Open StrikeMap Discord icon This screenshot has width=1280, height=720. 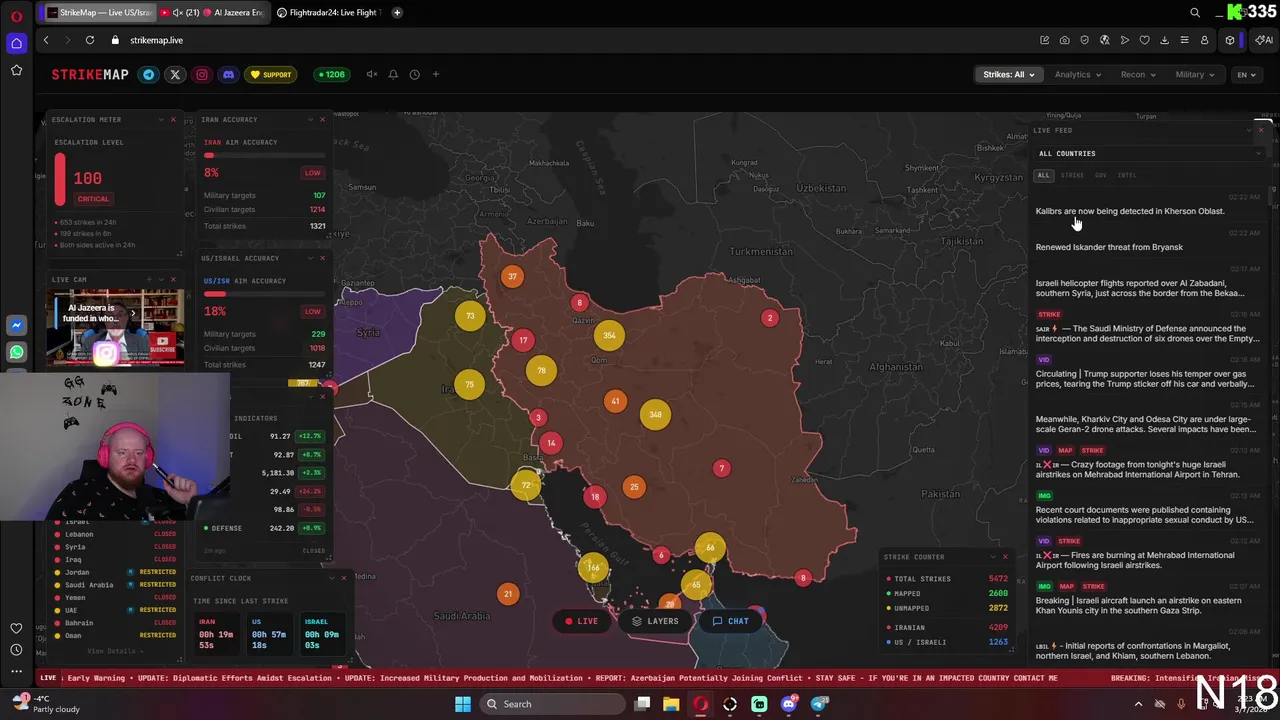228,74
